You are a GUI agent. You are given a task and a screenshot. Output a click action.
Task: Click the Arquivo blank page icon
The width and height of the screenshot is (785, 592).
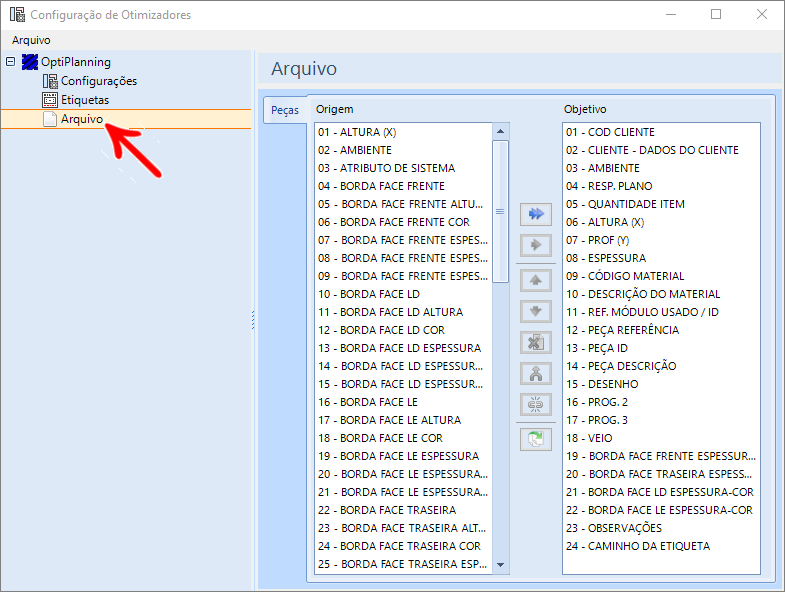(50, 119)
